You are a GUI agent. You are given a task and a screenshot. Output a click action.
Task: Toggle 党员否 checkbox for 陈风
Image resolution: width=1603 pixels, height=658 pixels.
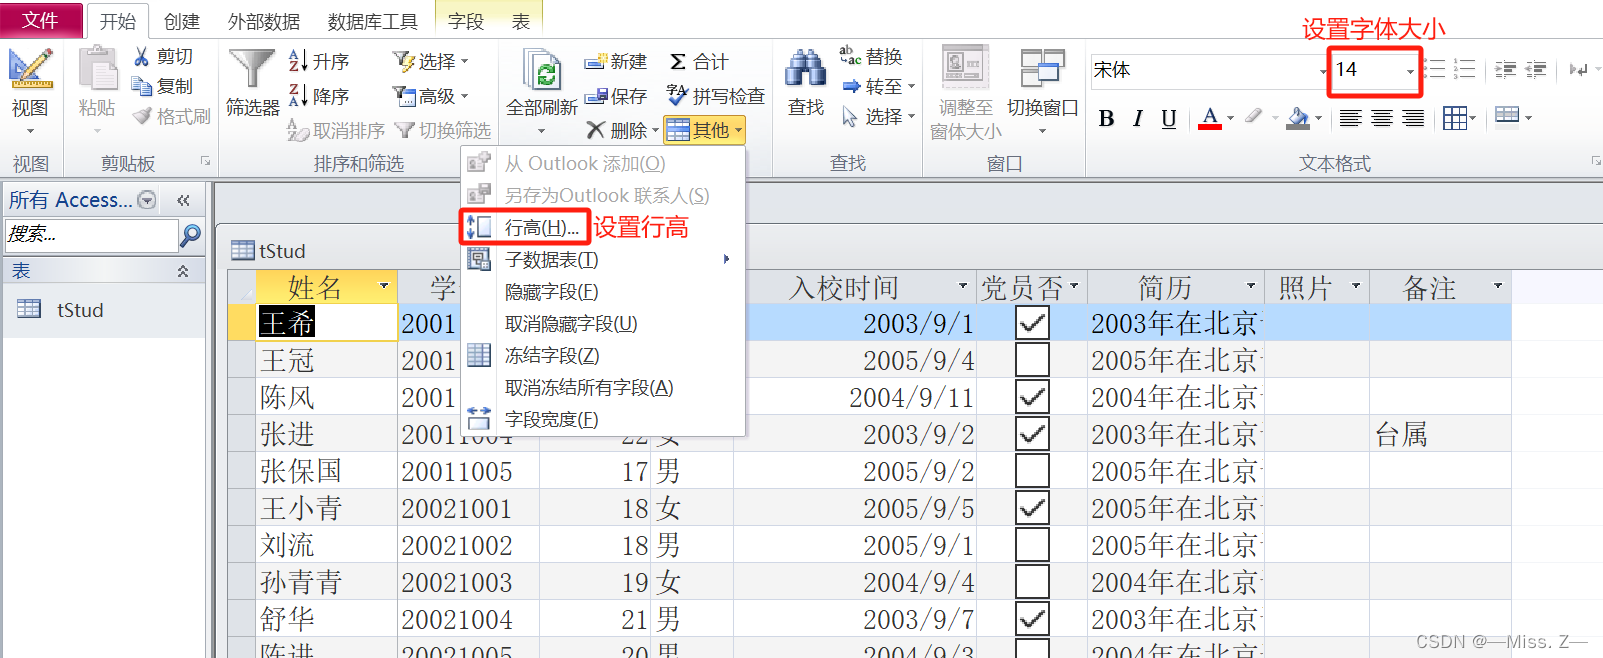click(x=1032, y=397)
